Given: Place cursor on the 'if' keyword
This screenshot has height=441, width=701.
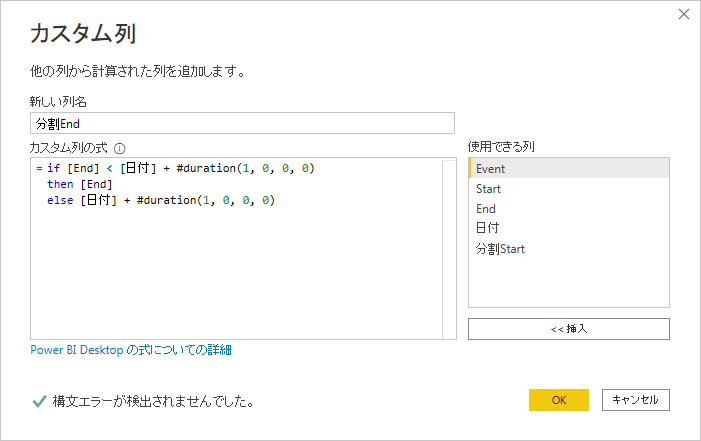Looking at the screenshot, I should 54,168.
